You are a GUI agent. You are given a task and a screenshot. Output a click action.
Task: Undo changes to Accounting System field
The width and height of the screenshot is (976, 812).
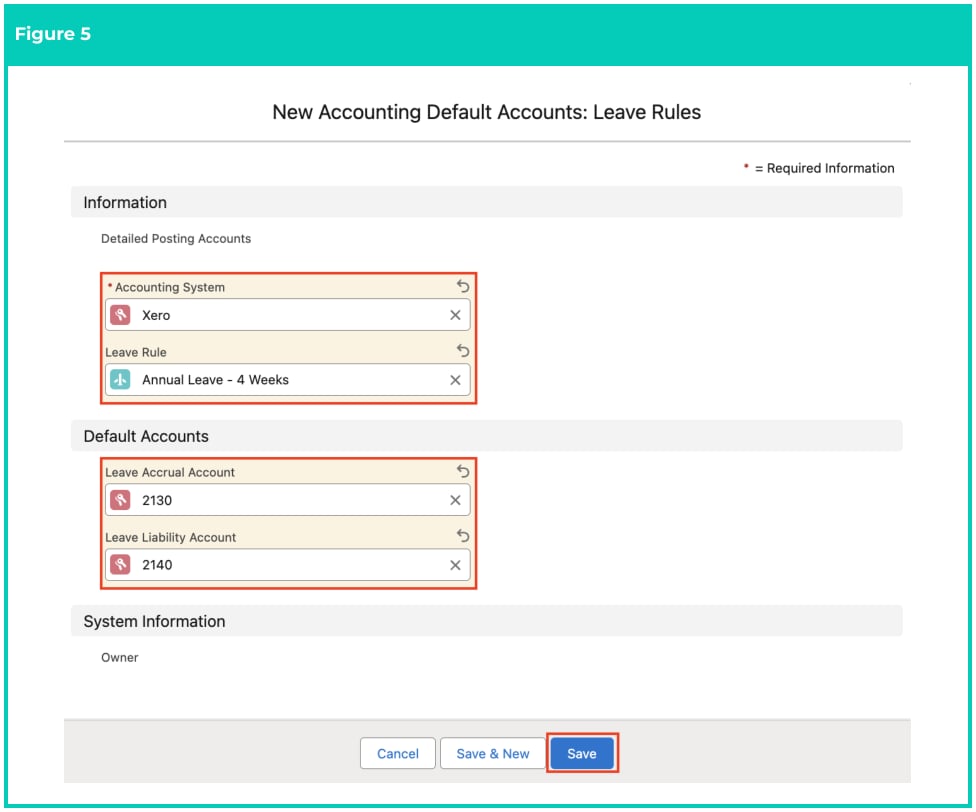[x=462, y=286]
